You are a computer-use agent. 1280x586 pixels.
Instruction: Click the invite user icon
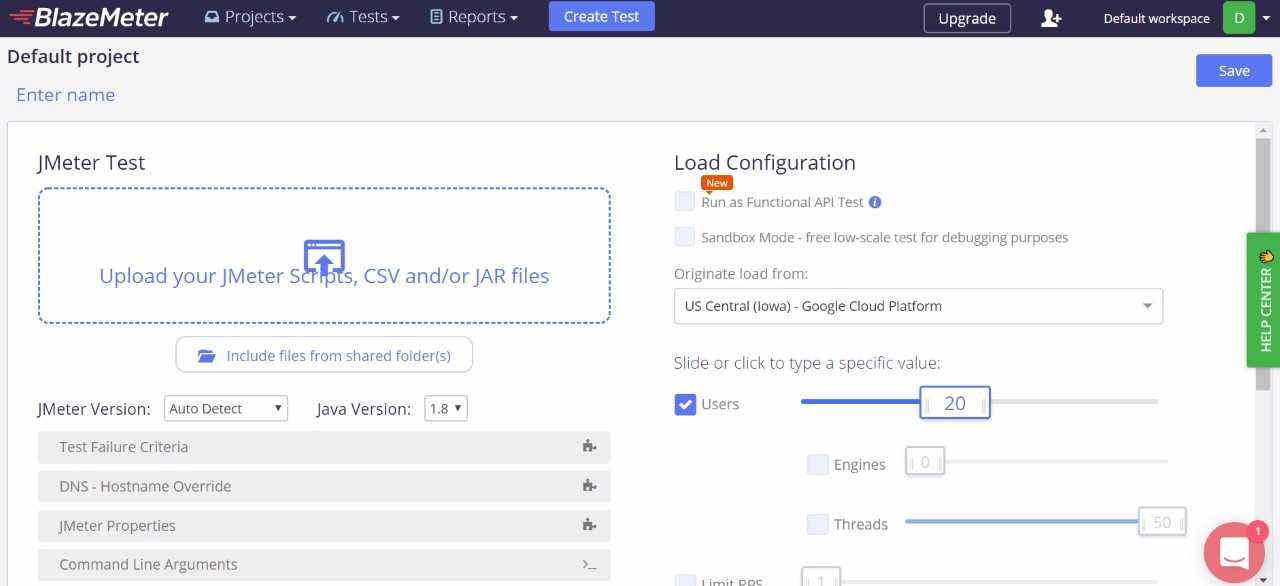pyautogui.click(x=1050, y=18)
